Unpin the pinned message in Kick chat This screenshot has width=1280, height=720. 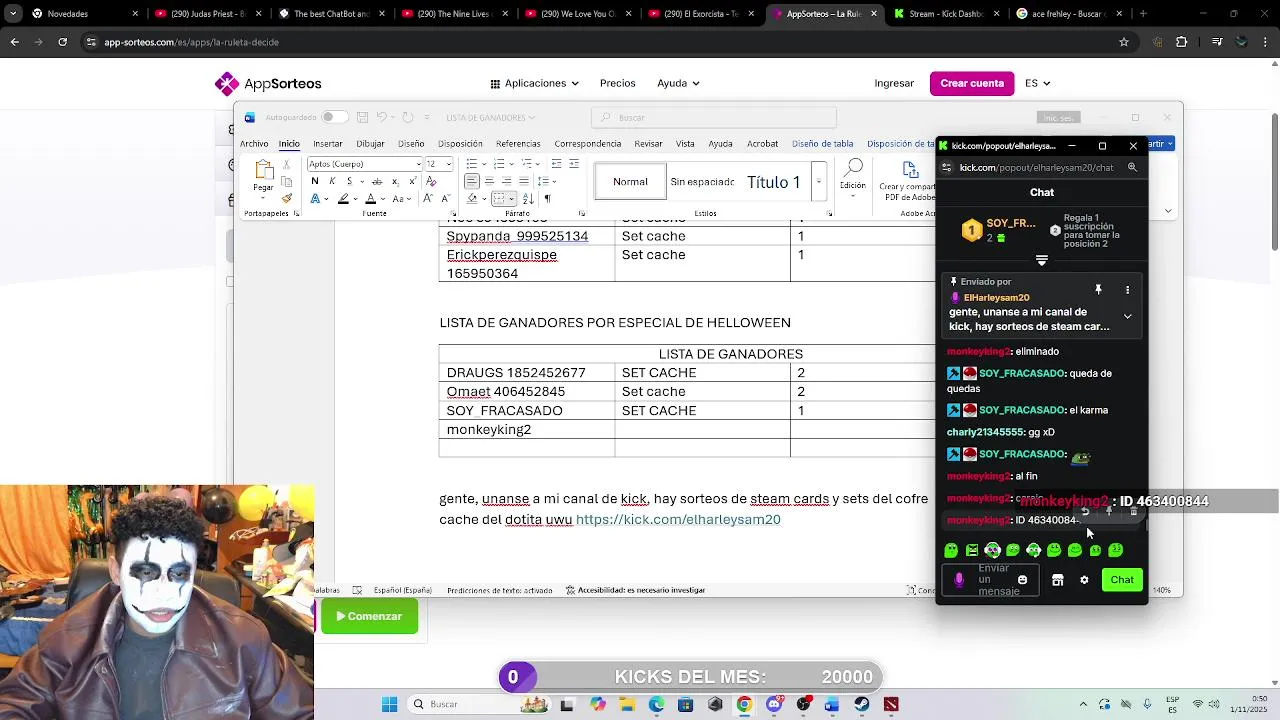[1098, 290]
